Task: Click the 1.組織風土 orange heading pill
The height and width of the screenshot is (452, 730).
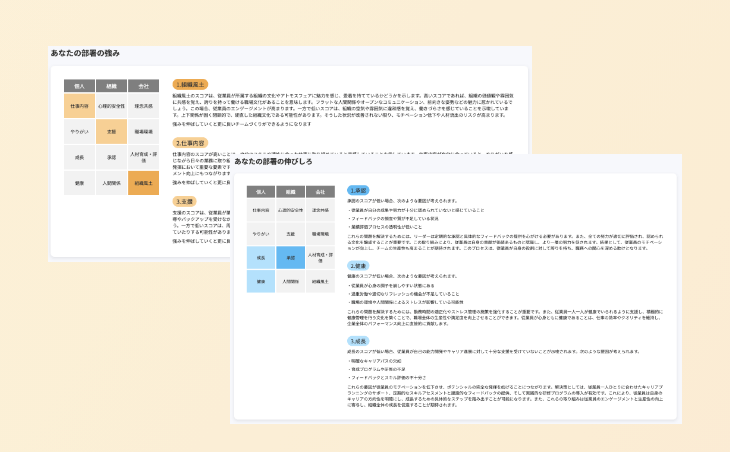Action: [190, 85]
